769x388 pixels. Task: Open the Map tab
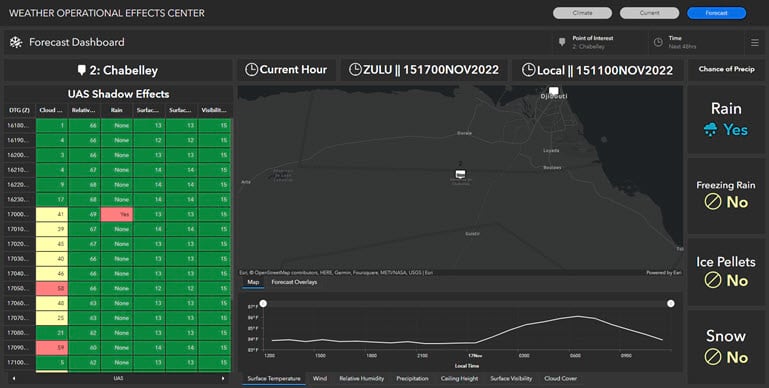(253, 282)
